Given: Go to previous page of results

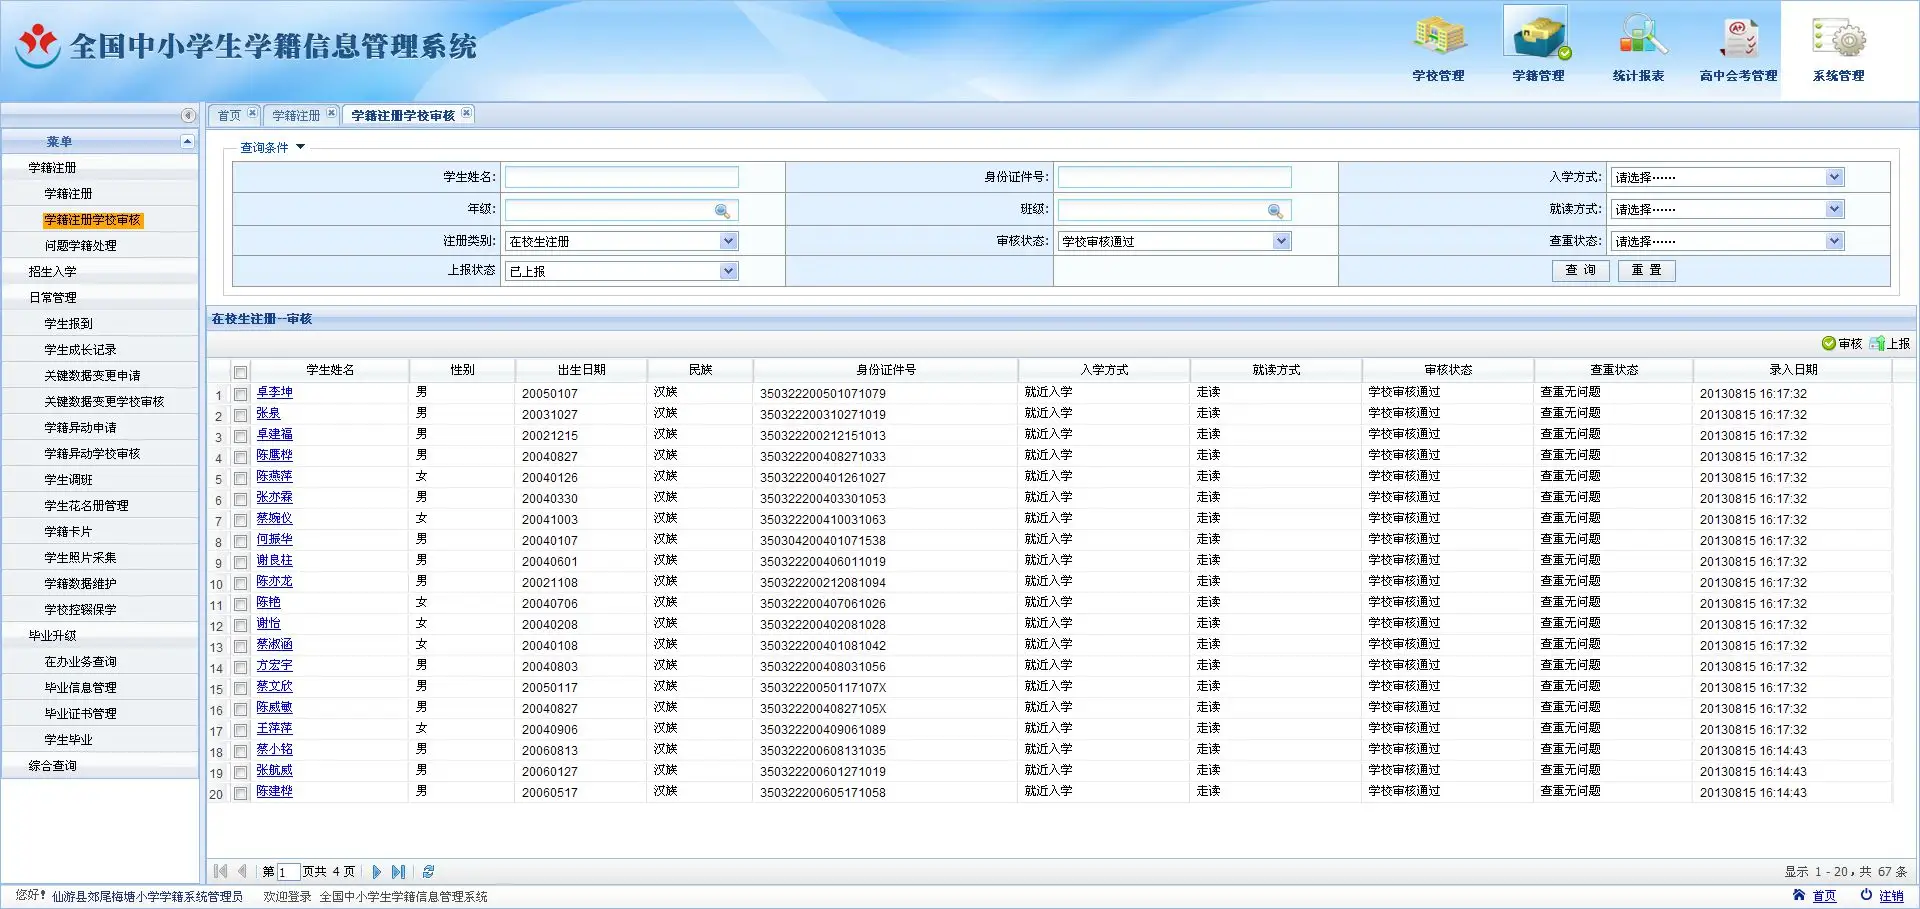Looking at the screenshot, I should click(x=242, y=872).
